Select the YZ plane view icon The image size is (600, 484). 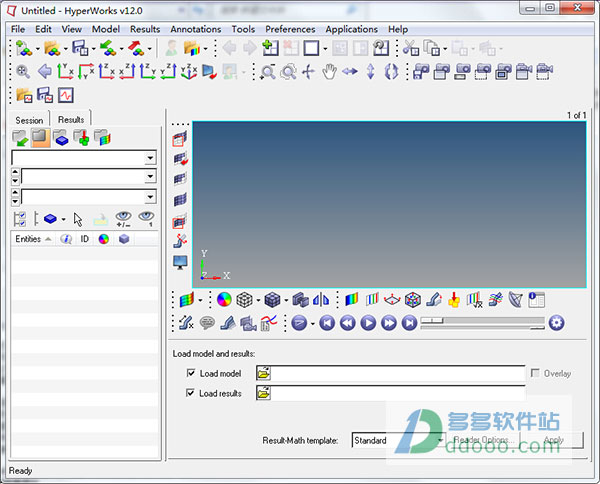pyautogui.click(x=148, y=72)
